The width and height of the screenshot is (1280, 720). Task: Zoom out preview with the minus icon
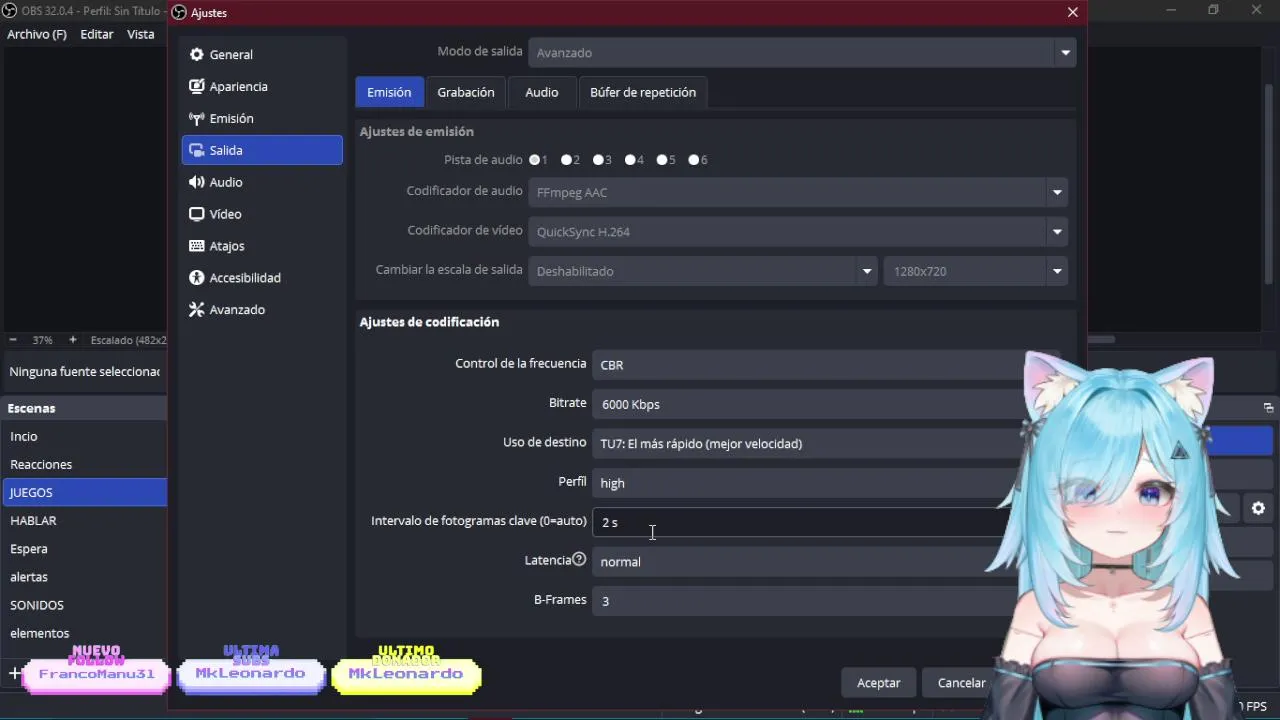(x=13, y=340)
